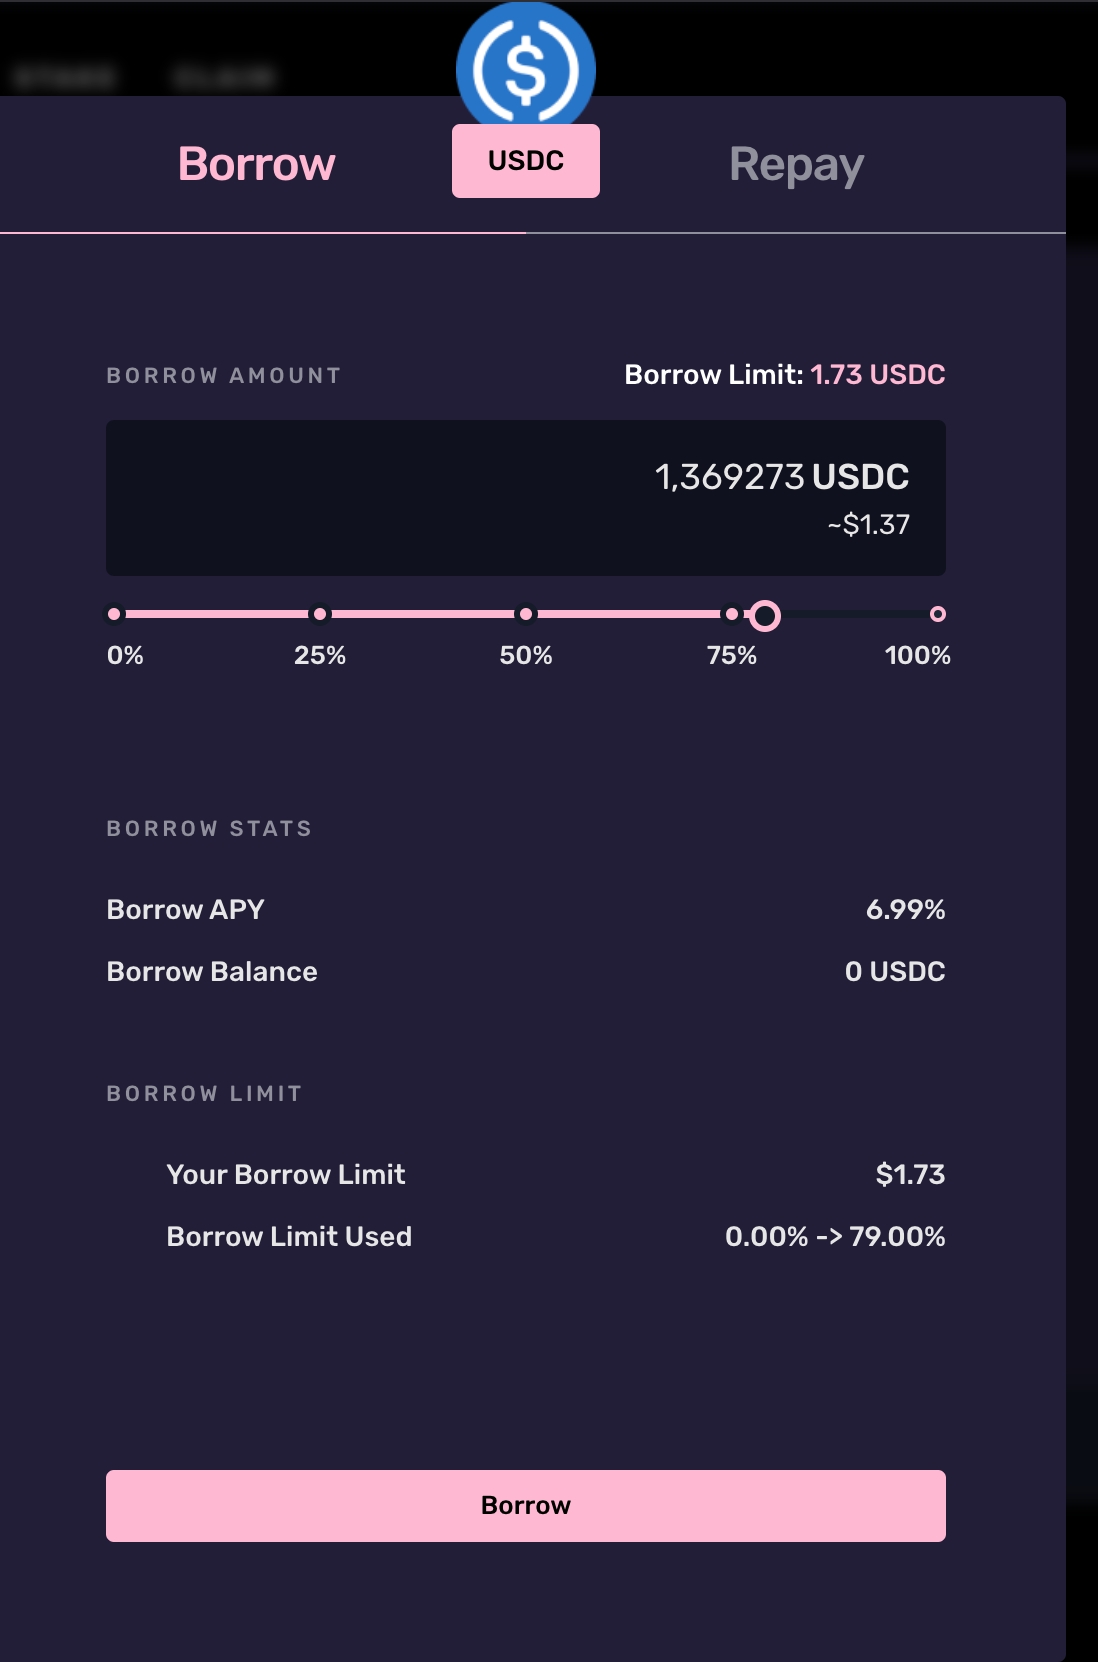Image resolution: width=1098 pixels, height=1662 pixels.
Task: Set slider to the 75% marker dot
Action: (x=732, y=614)
